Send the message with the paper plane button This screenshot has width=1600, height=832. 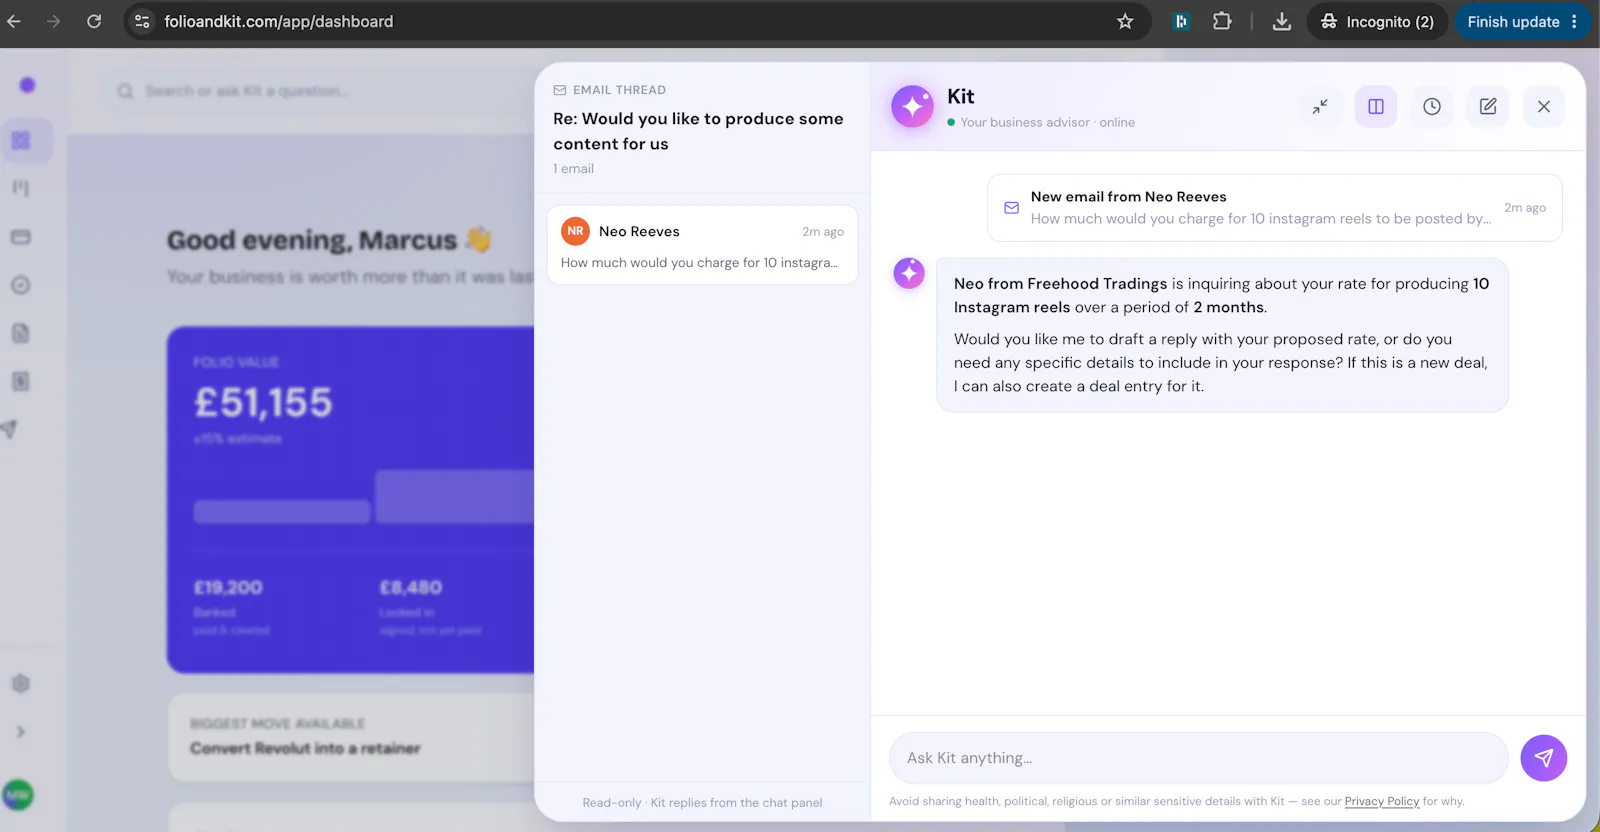point(1544,758)
